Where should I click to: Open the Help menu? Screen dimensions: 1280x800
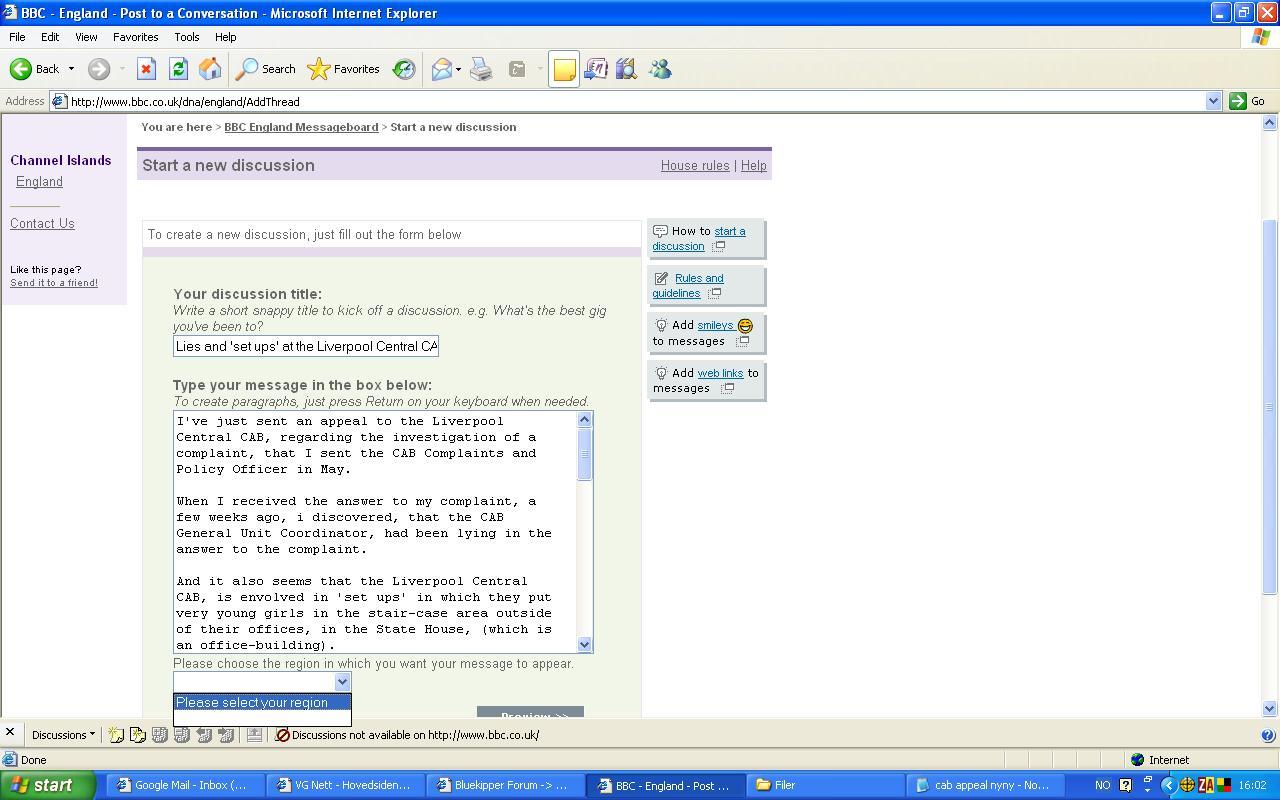225,37
